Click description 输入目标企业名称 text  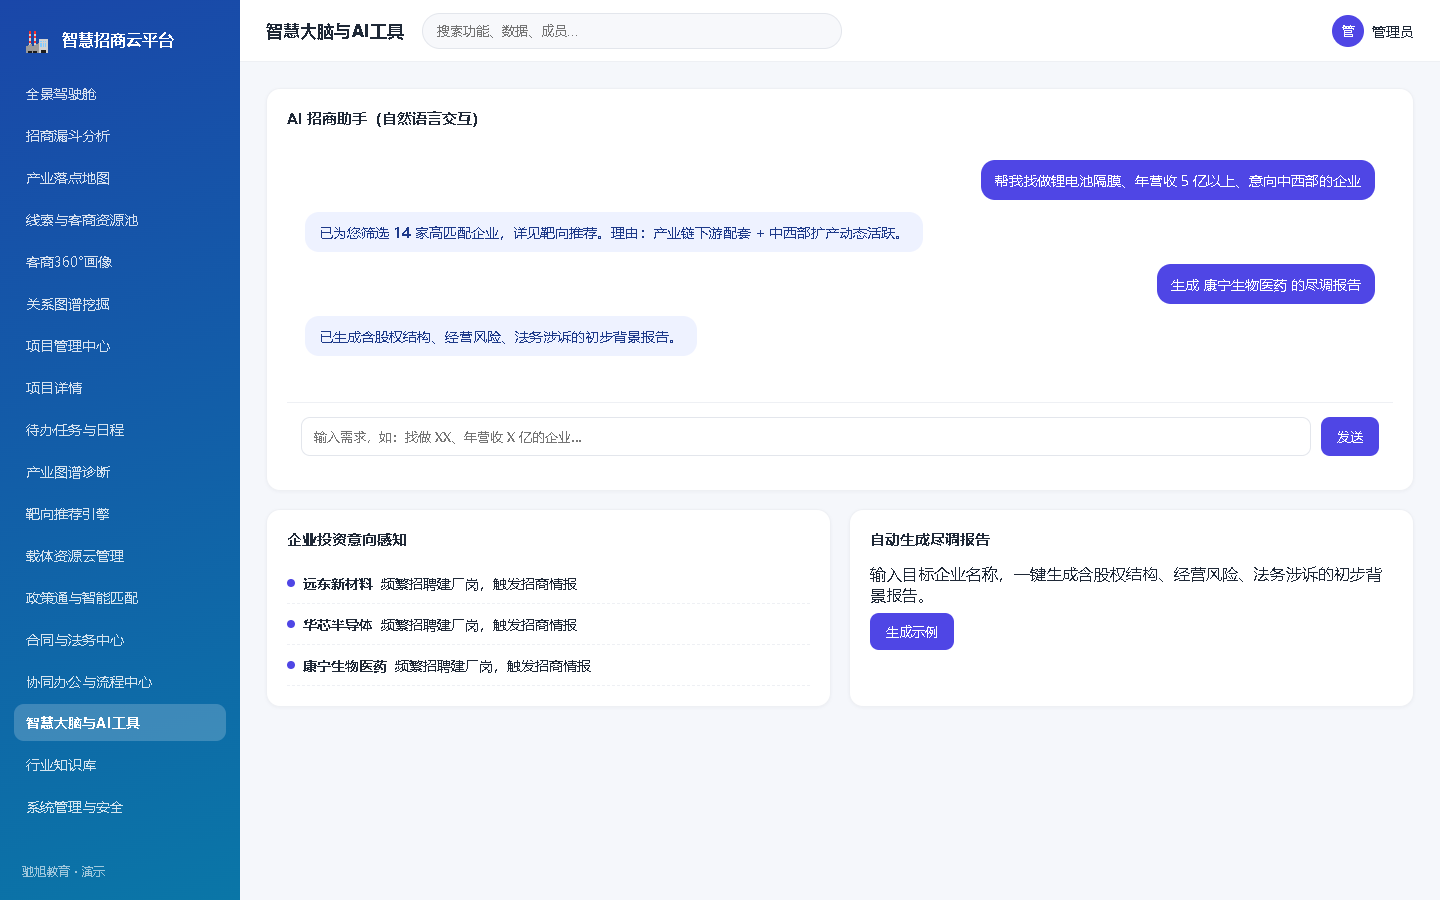point(1127,585)
